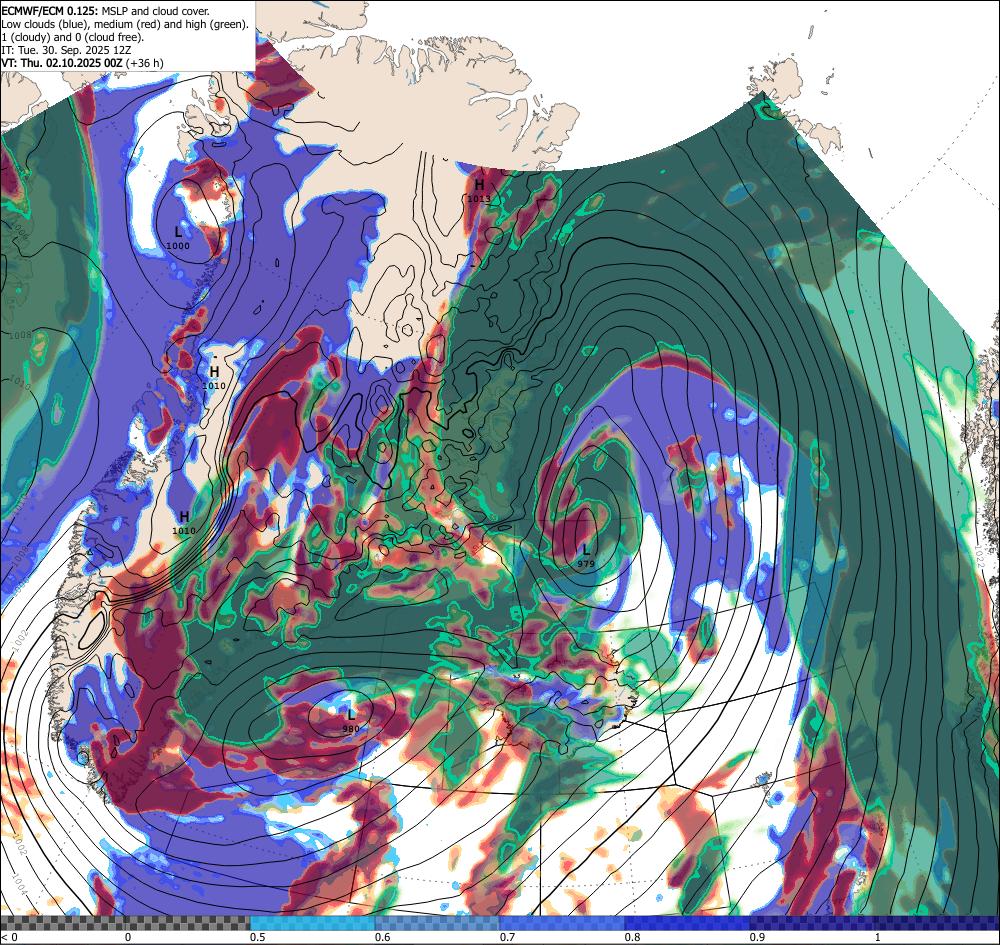Select the low pressure center labeled L 980

(x=351, y=721)
